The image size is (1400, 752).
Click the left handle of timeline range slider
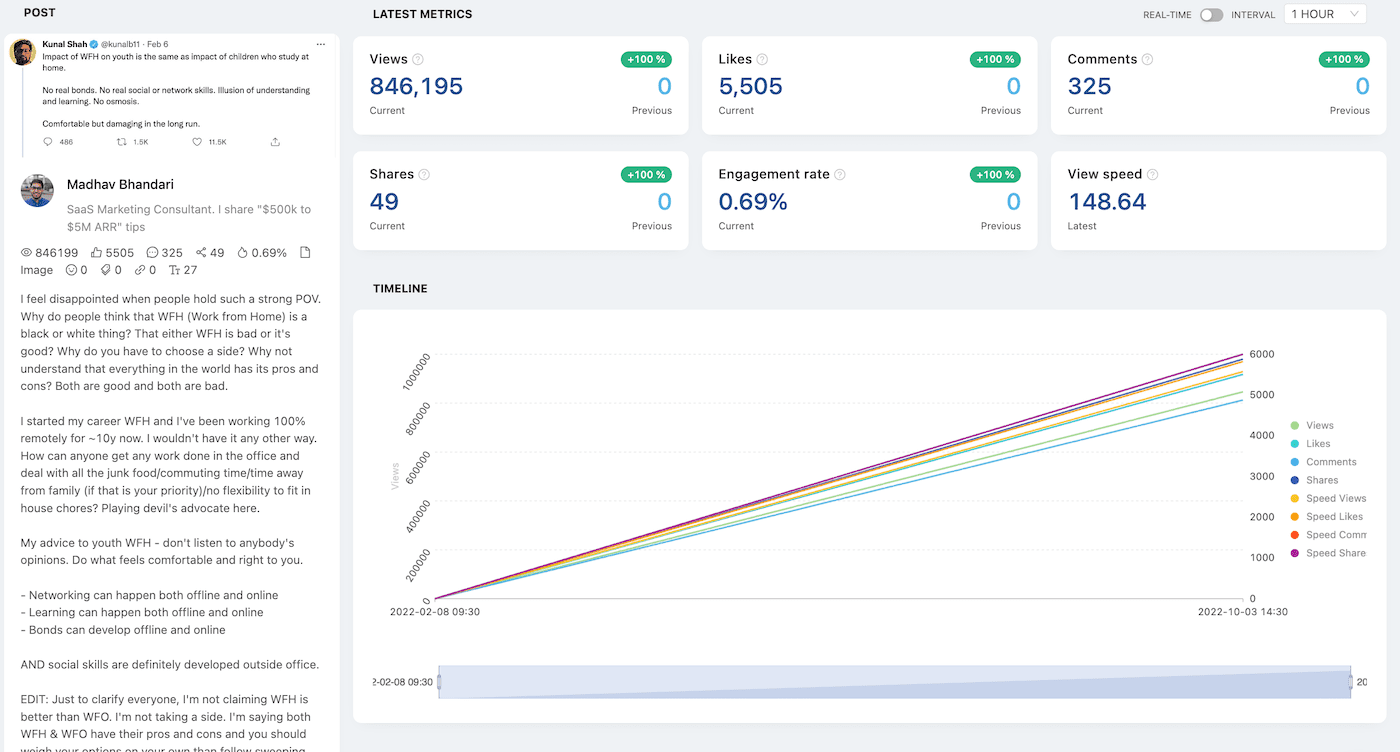coord(438,682)
